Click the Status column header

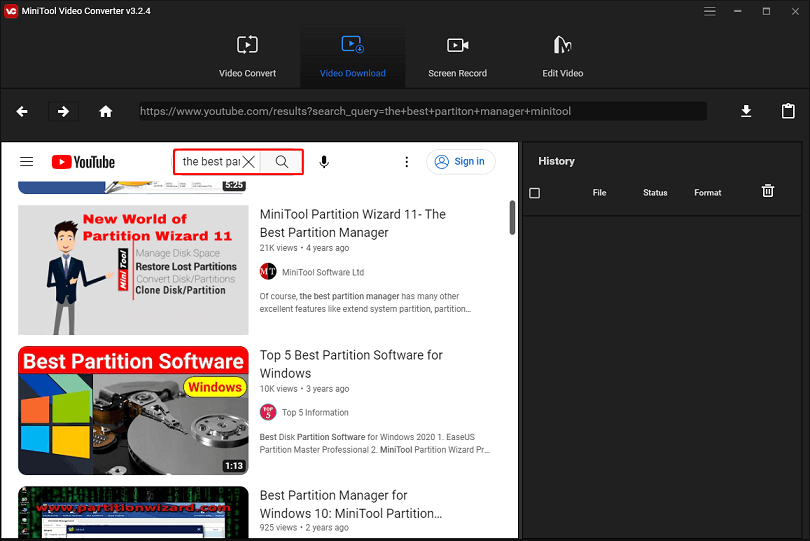[x=655, y=193]
